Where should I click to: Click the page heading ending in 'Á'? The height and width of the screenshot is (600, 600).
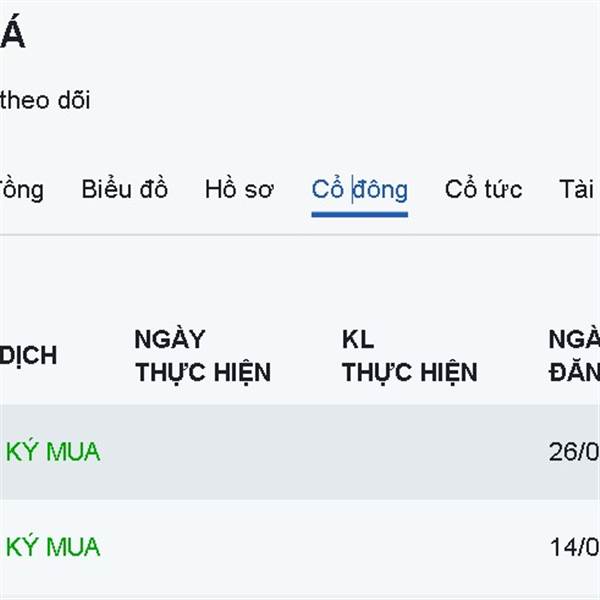tap(12, 36)
